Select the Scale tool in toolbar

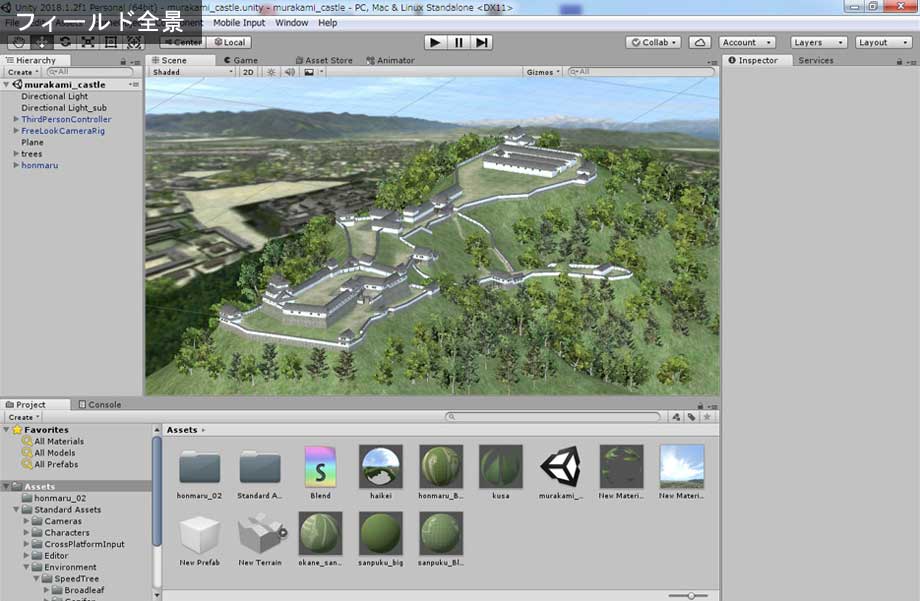[x=88, y=42]
